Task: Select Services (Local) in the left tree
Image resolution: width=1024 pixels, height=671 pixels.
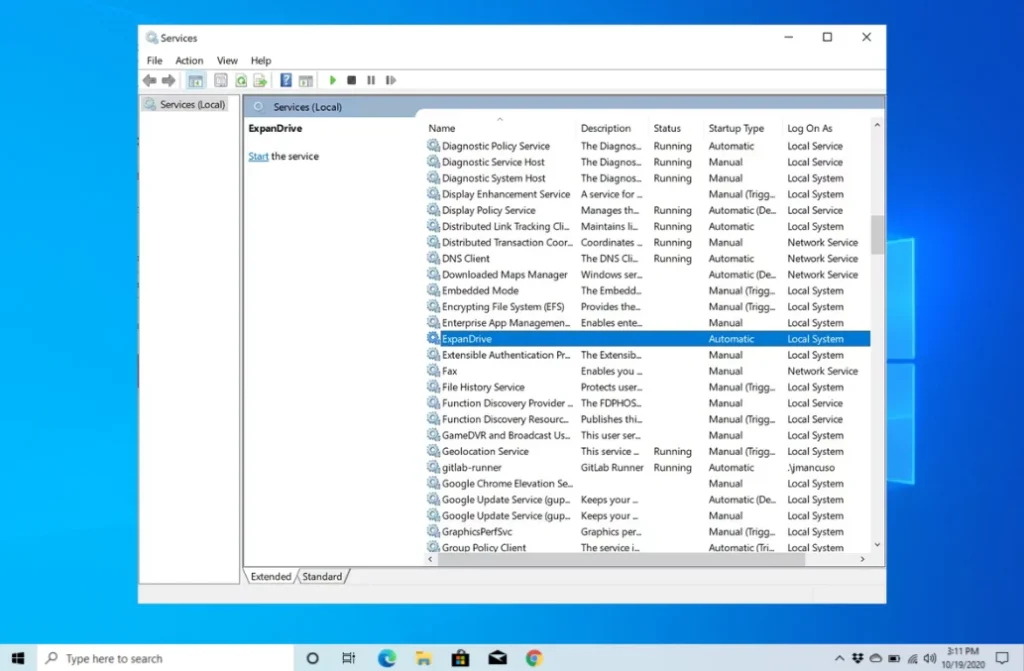Action: pos(190,103)
